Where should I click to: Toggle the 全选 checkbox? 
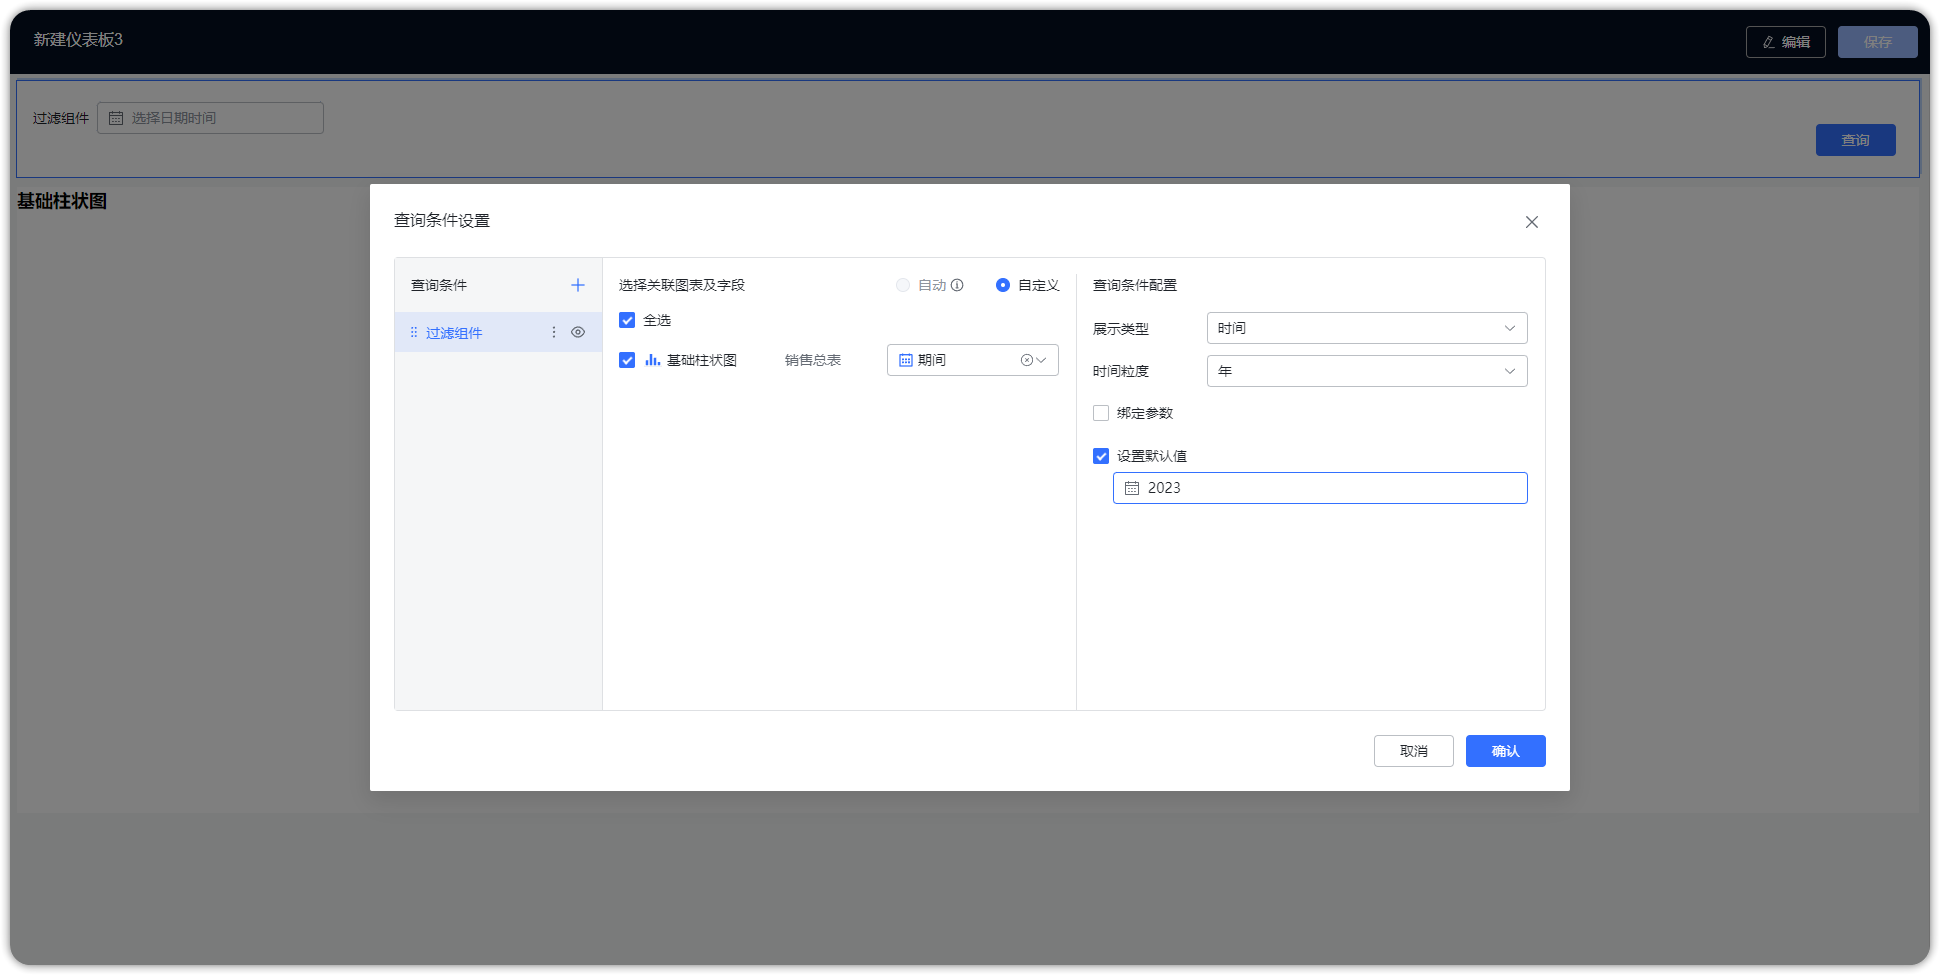click(627, 320)
